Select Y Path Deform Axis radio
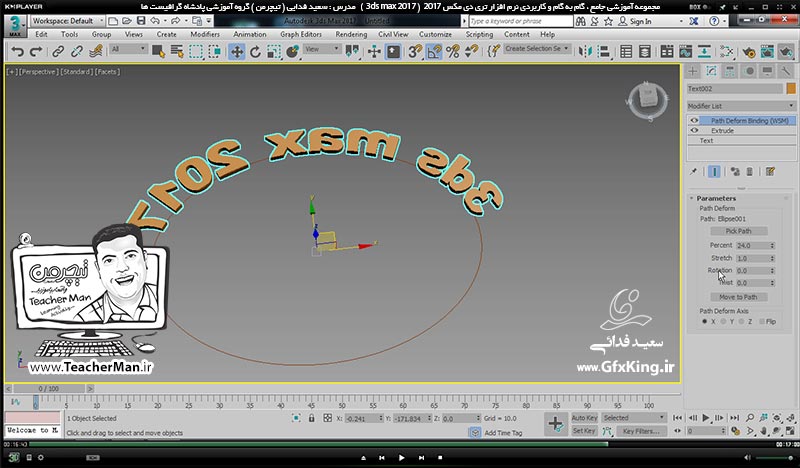Image resolution: width=800 pixels, height=468 pixels. point(723,322)
